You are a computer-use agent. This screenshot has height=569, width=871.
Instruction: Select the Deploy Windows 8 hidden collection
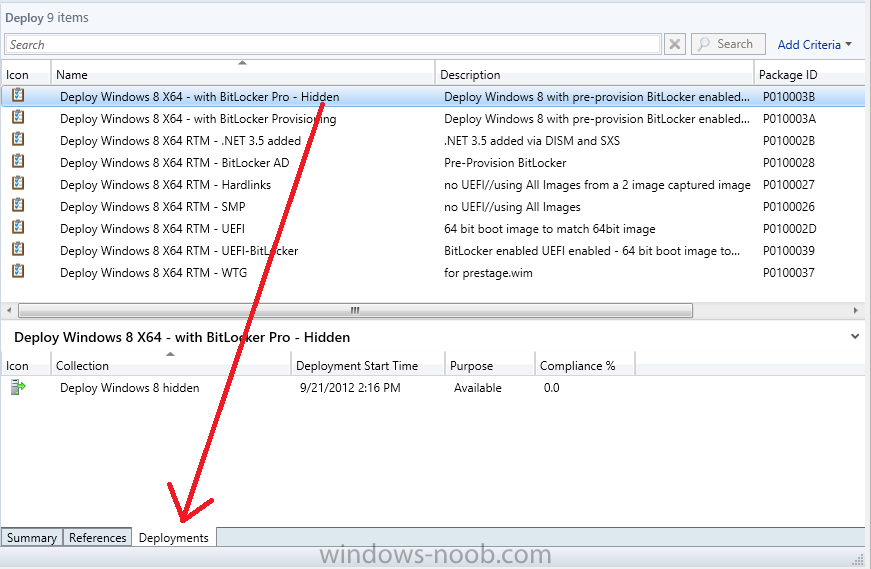[129, 388]
